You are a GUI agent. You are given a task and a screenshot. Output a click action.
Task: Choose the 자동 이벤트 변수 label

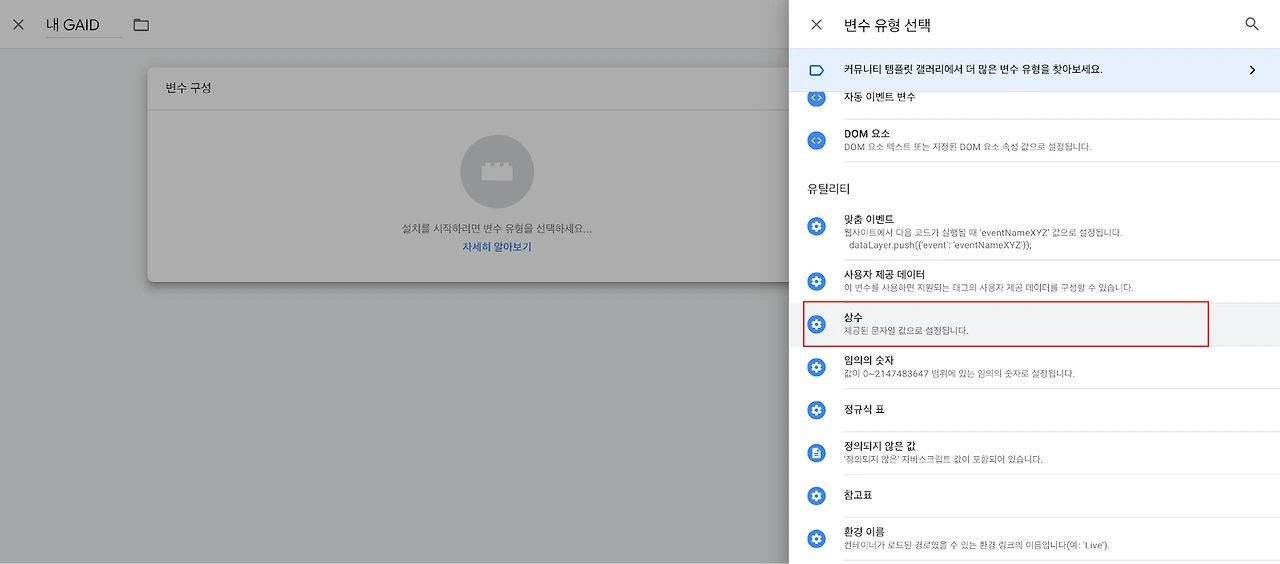pyautogui.click(x=879, y=97)
